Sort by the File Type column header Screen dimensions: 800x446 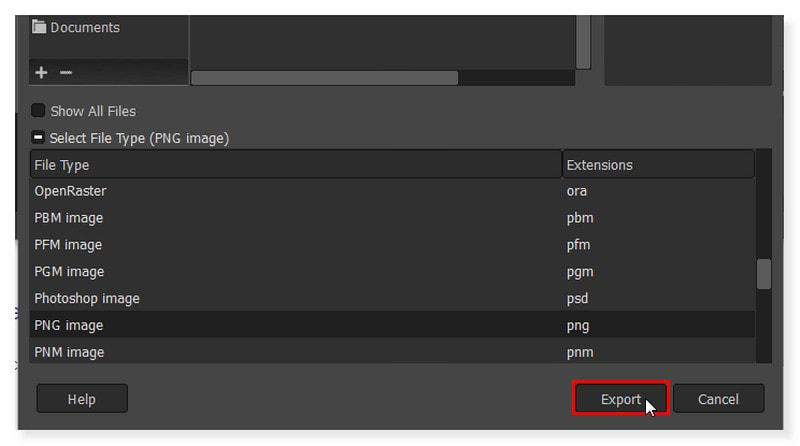pyautogui.click(x=295, y=165)
